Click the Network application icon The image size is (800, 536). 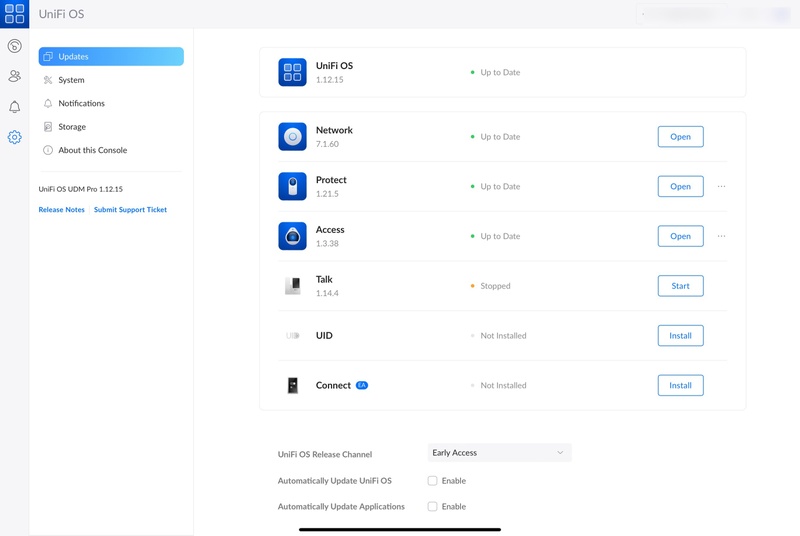pyautogui.click(x=292, y=137)
